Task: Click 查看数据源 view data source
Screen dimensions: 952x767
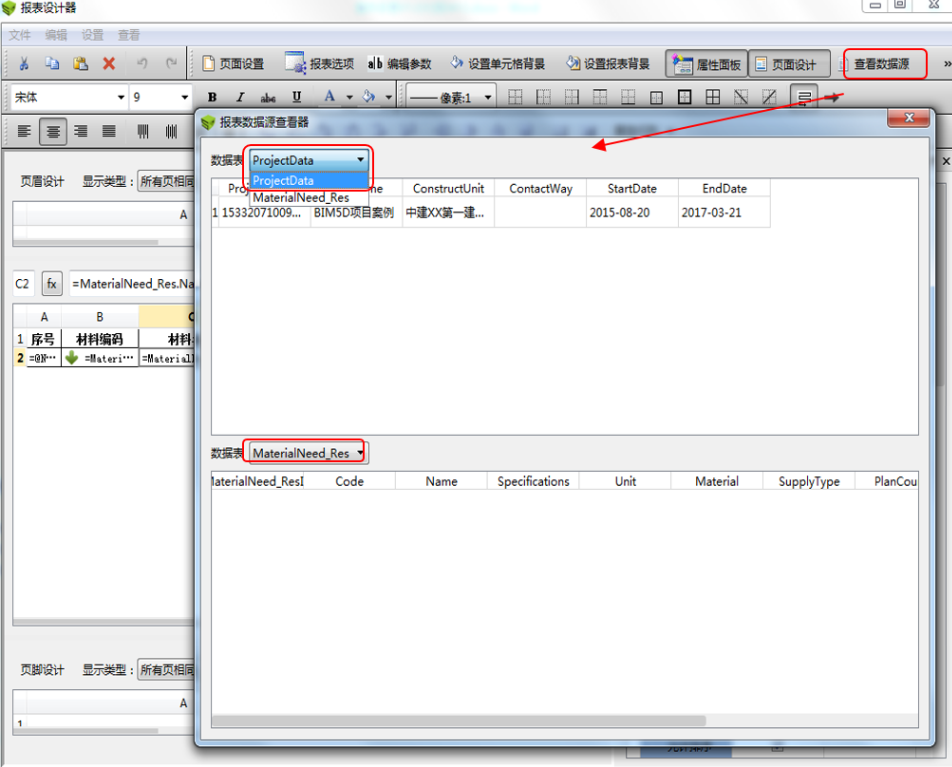Action: 880,64
